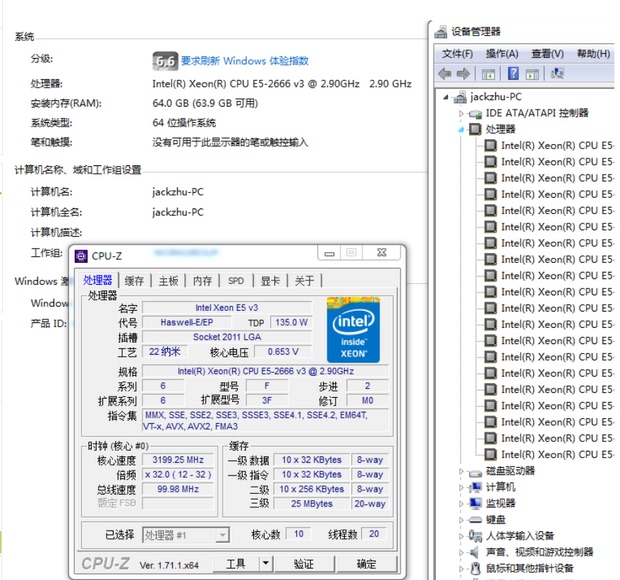Click the 核心速度 value '3199.25 MHz'

[178, 460]
